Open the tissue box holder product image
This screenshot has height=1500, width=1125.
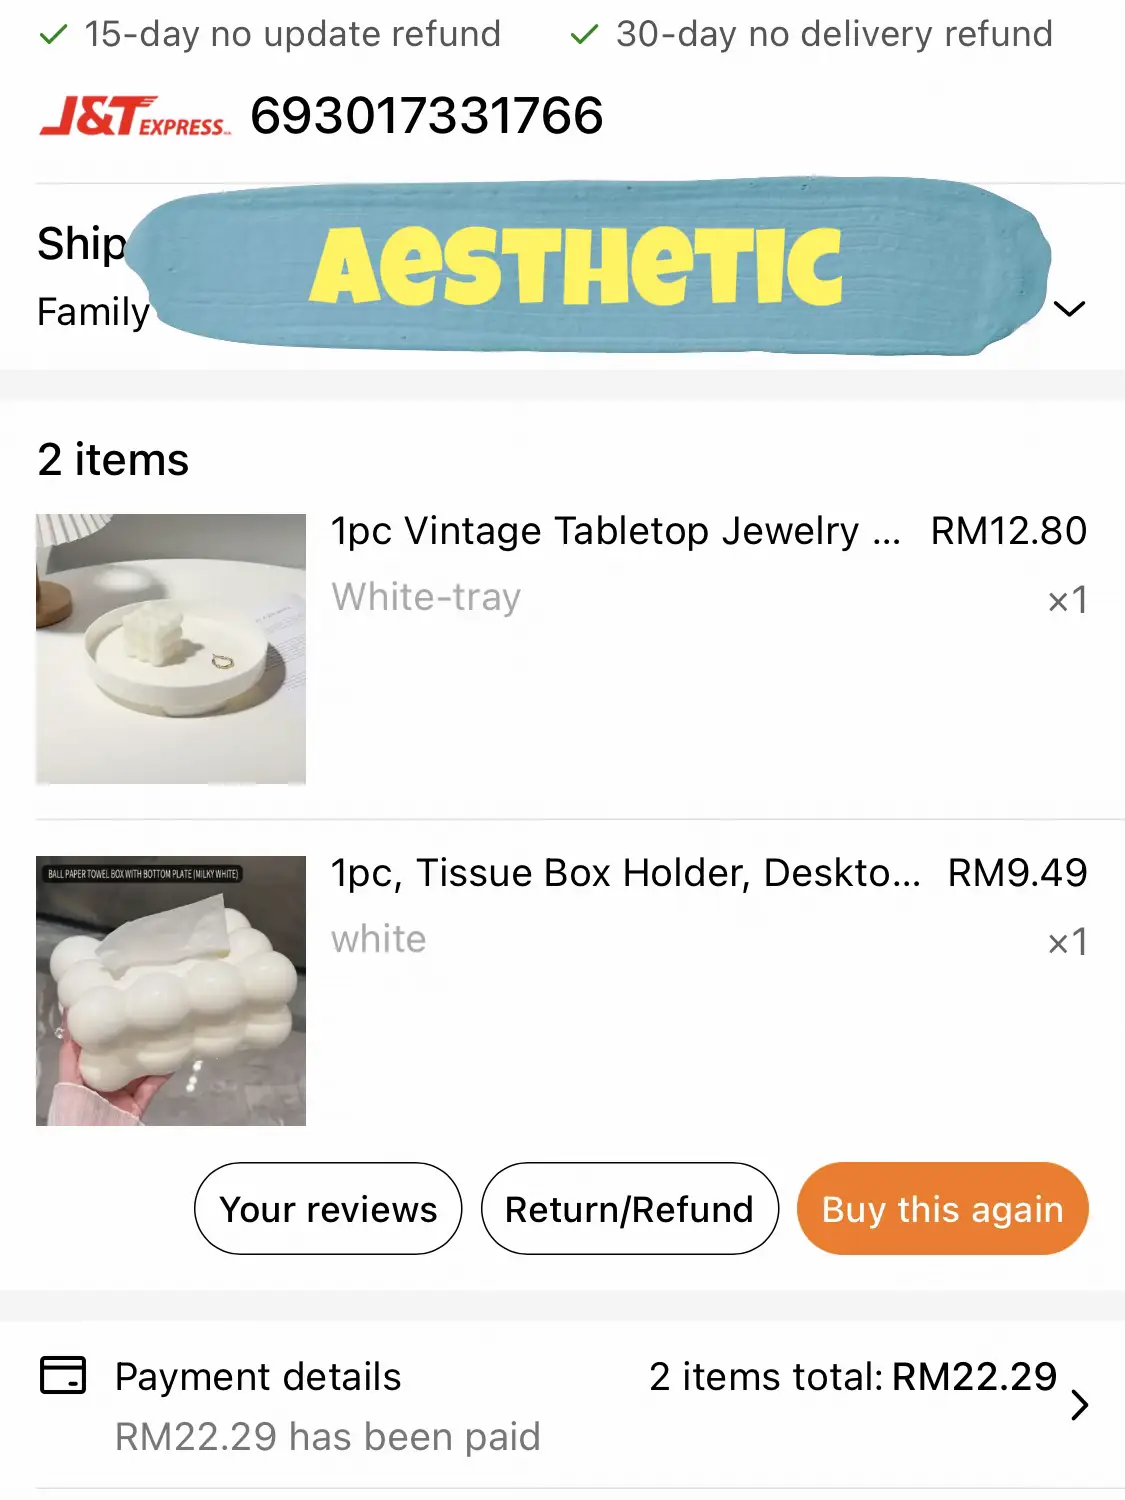click(x=171, y=991)
